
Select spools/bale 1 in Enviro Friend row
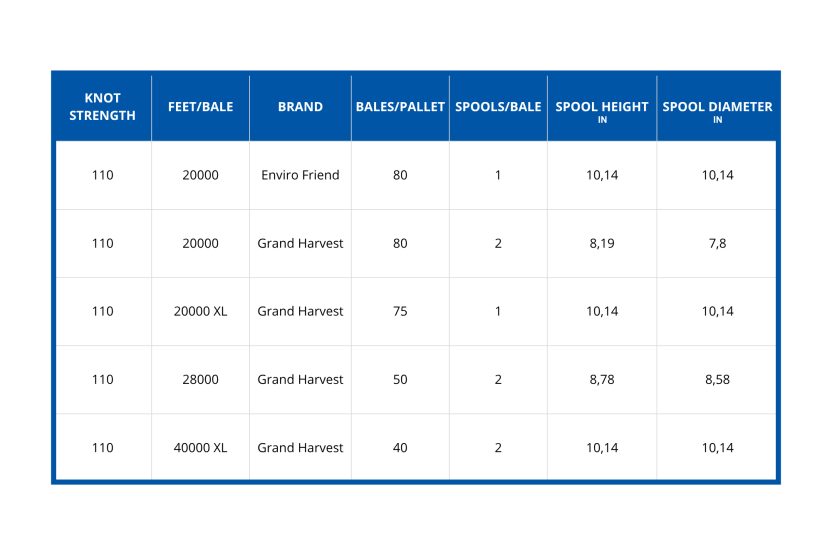point(498,175)
